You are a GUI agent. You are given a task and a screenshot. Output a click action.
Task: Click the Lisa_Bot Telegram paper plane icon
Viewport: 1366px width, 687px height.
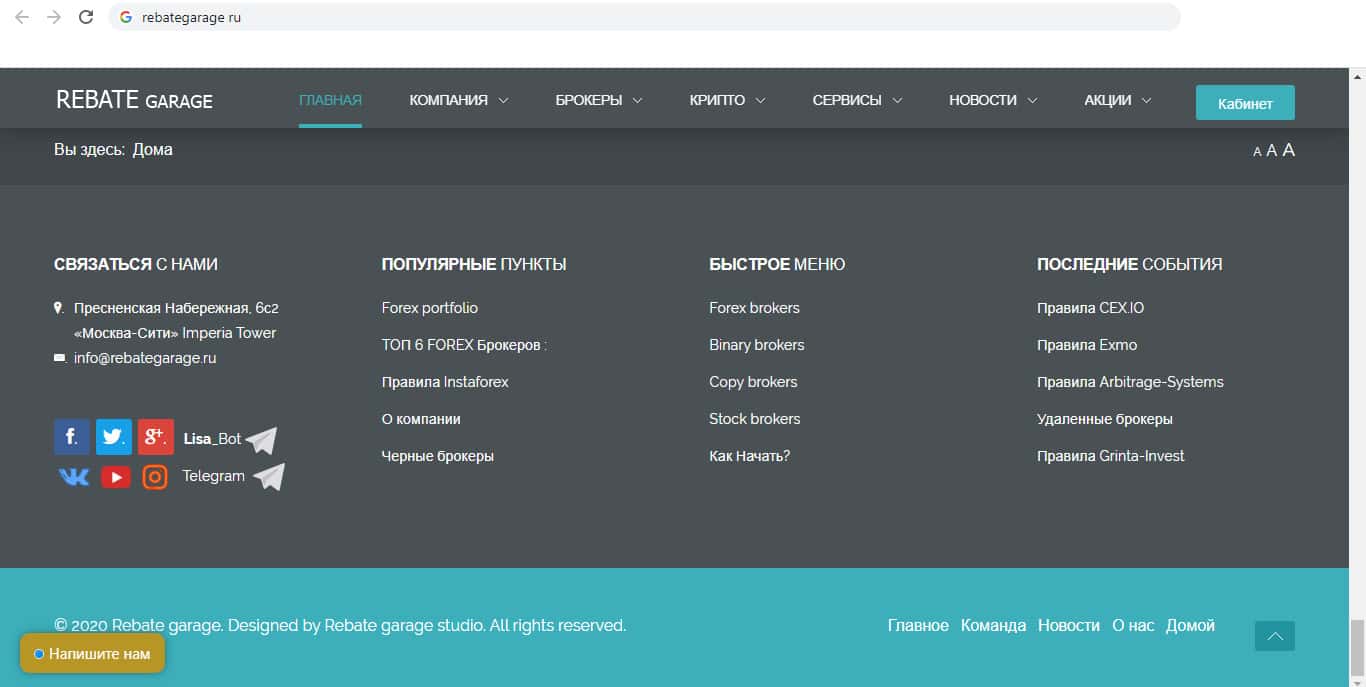tap(261, 440)
